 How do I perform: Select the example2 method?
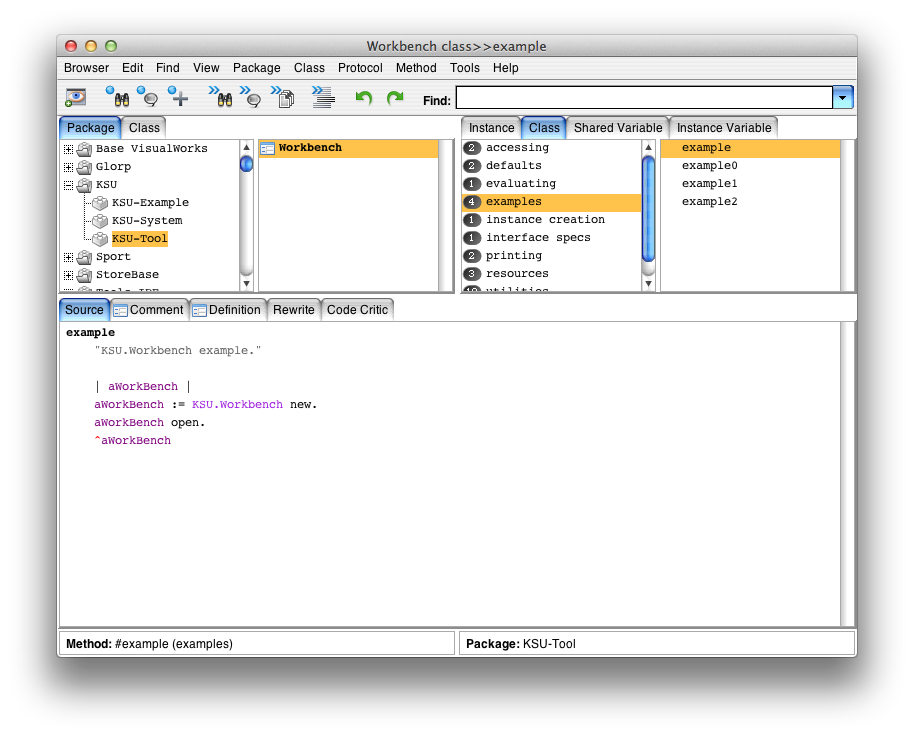(750, 202)
